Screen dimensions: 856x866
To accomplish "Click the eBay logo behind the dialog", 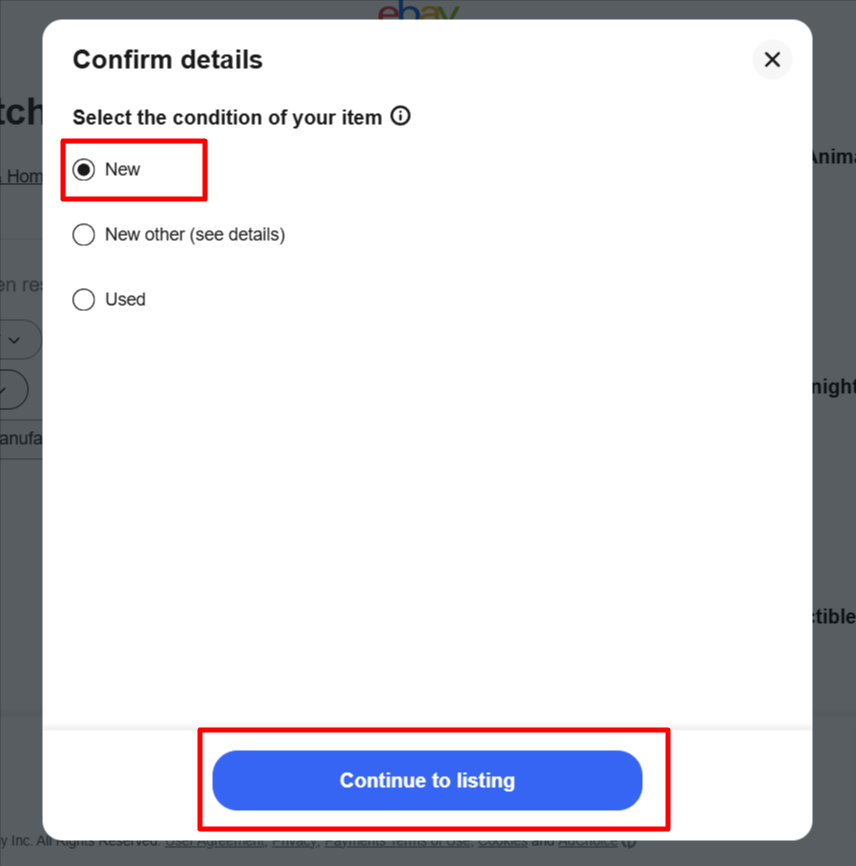I will 418,10.
